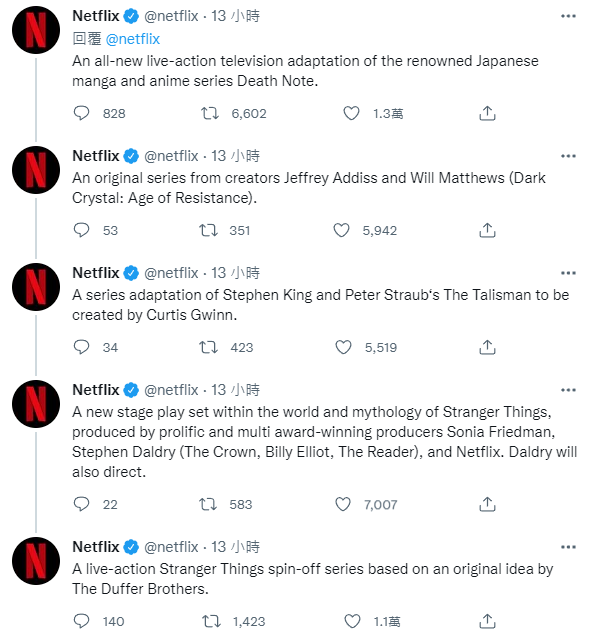Retweet the Death Note adaptation tweet

(210, 113)
